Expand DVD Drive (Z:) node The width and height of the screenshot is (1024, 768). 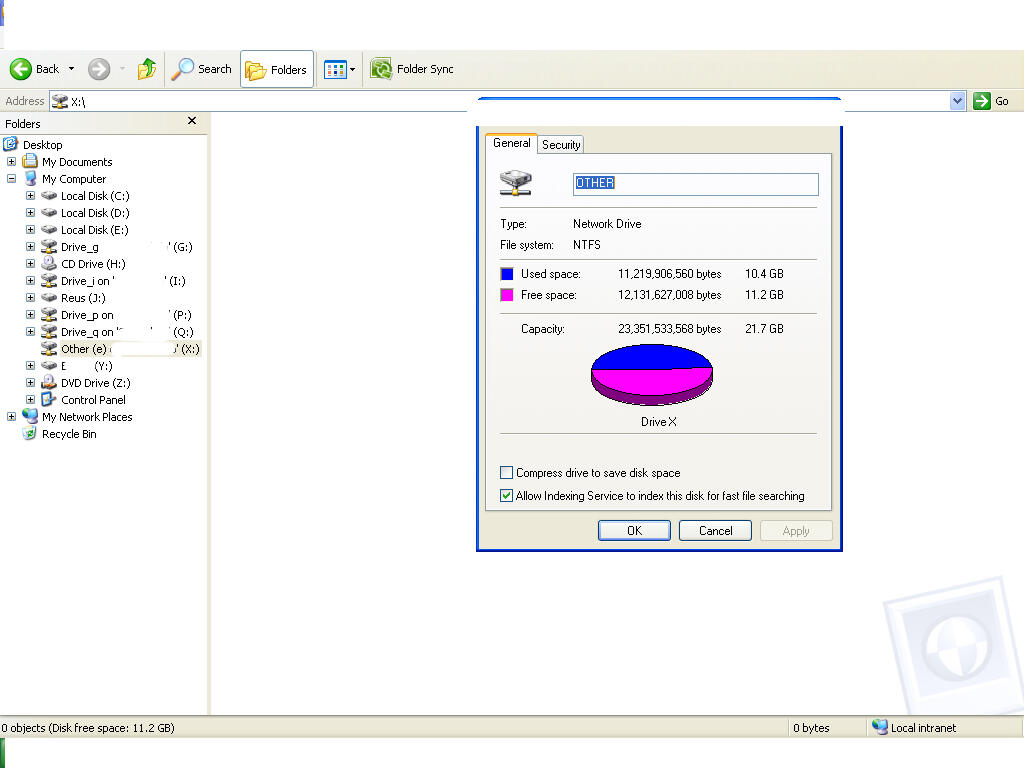(30, 382)
